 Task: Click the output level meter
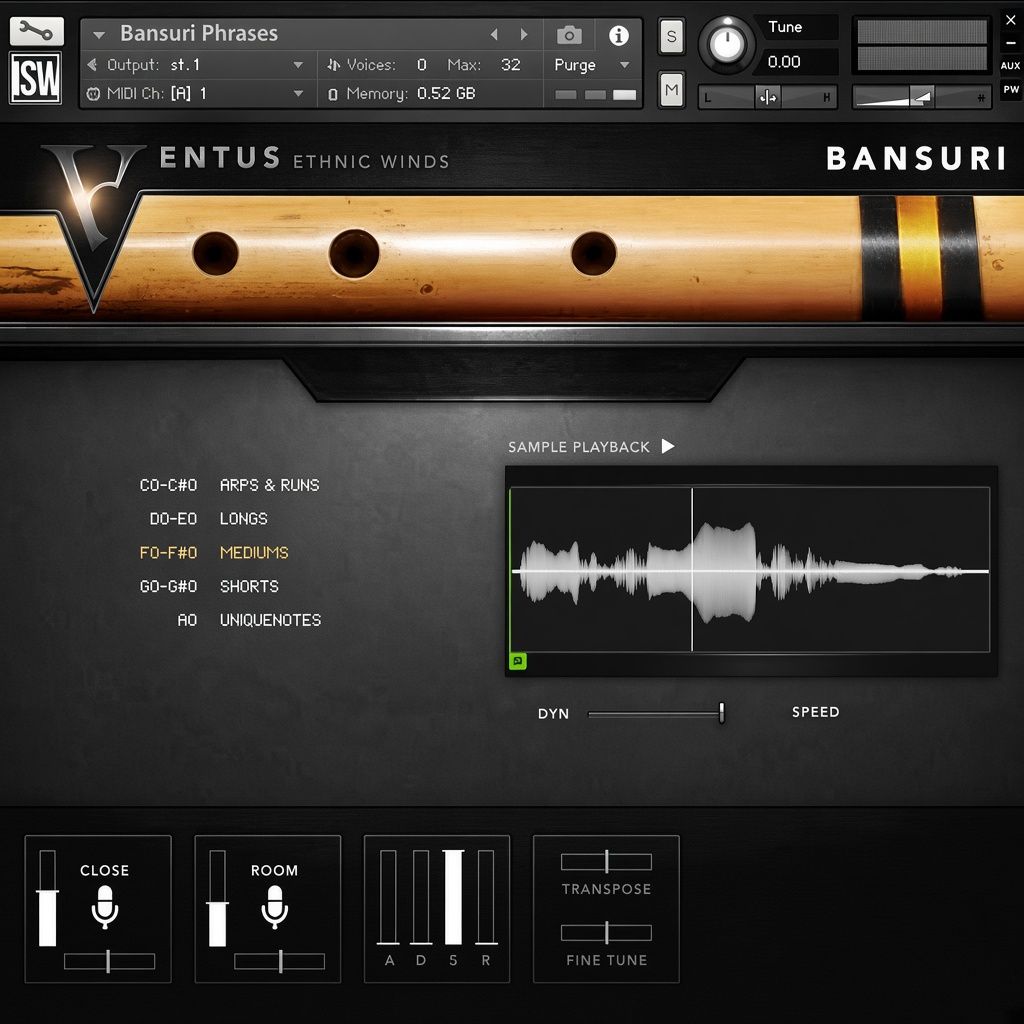click(921, 44)
